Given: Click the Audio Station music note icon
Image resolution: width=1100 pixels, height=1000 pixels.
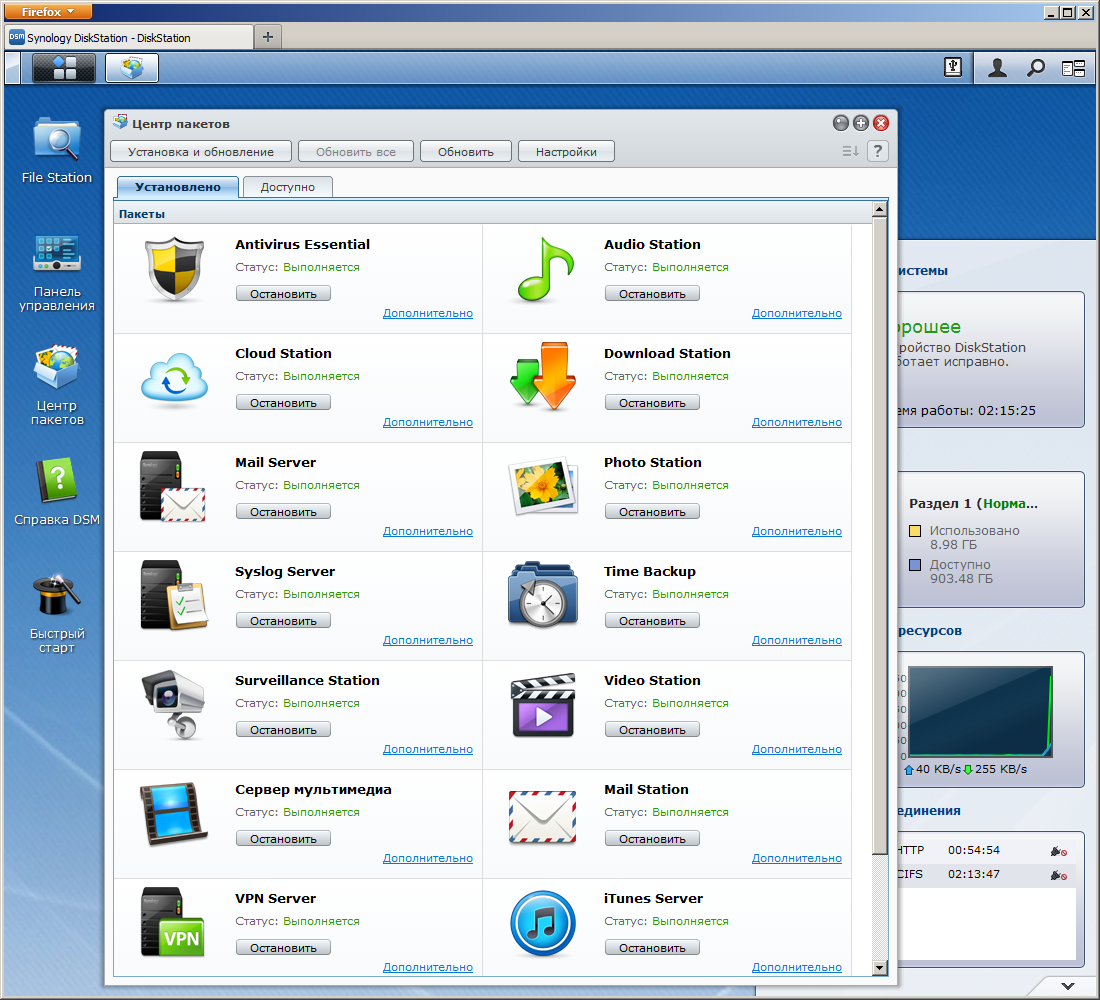Looking at the screenshot, I should tap(544, 269).
